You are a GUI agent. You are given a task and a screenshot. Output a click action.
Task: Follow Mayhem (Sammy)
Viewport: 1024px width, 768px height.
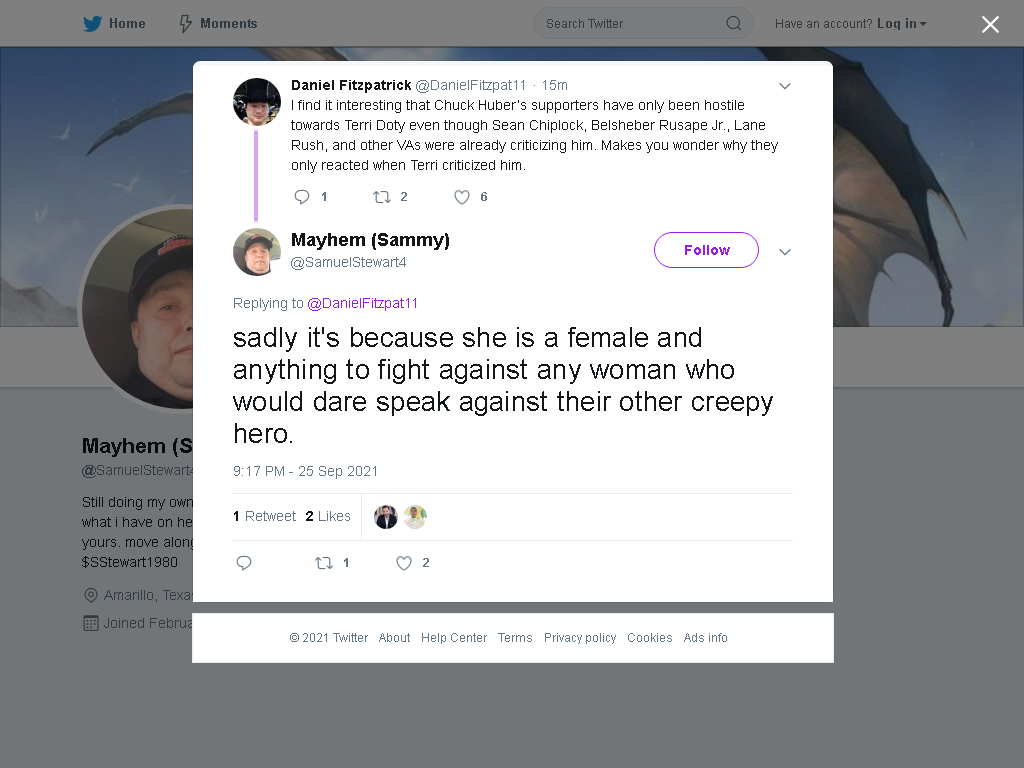pyautogui.click(x=706, y=250)
